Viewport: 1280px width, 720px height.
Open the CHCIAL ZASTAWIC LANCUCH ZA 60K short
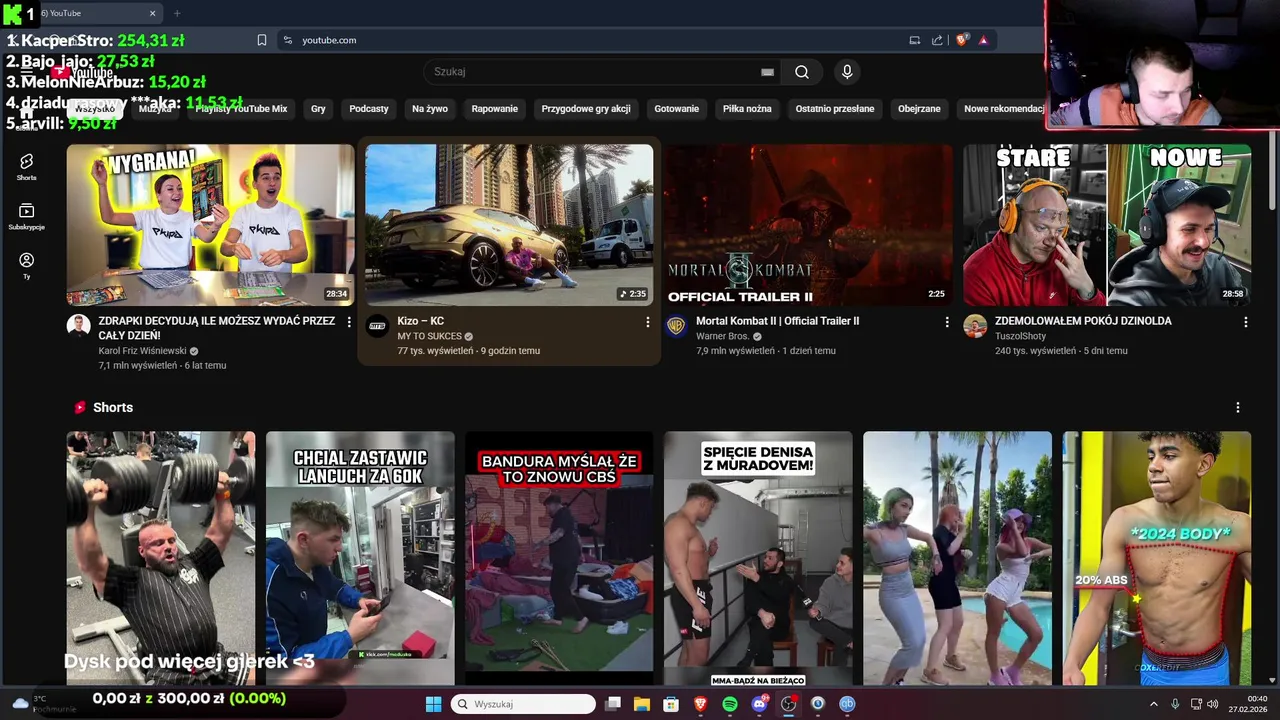[360, 558]
